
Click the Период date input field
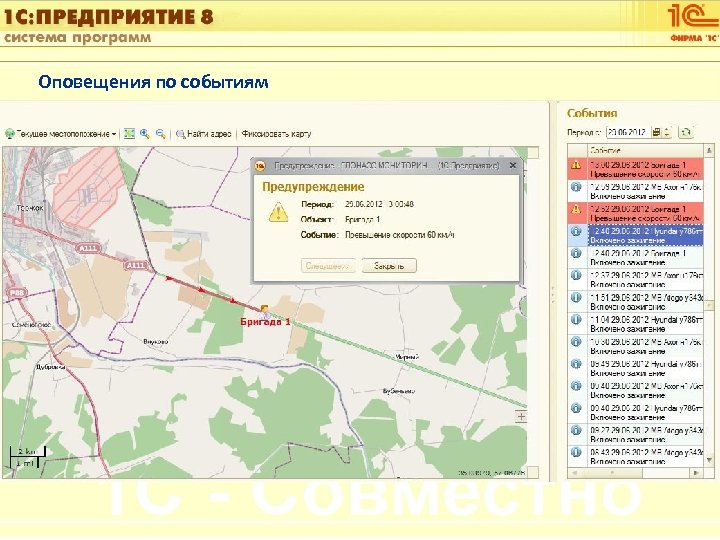627,132
